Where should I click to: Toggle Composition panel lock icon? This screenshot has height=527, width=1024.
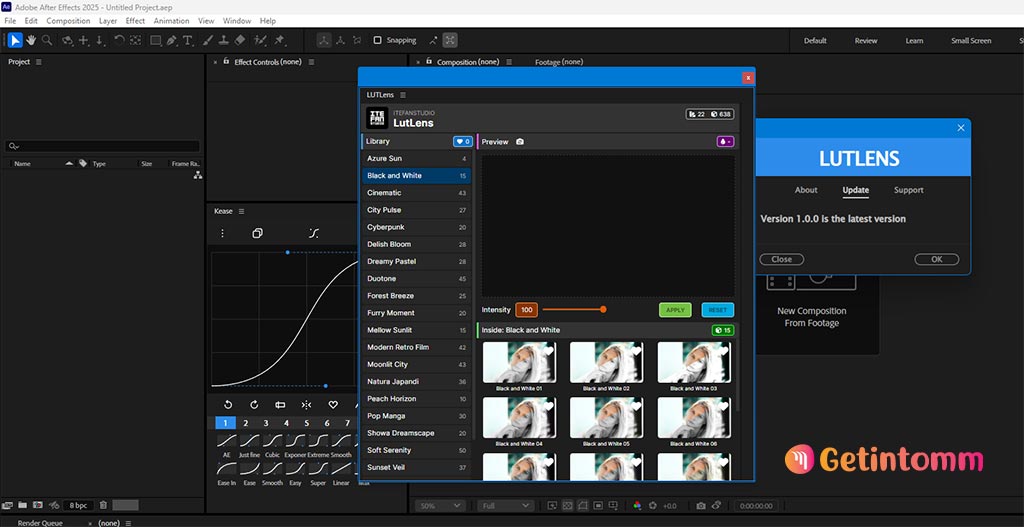point(429,61)
